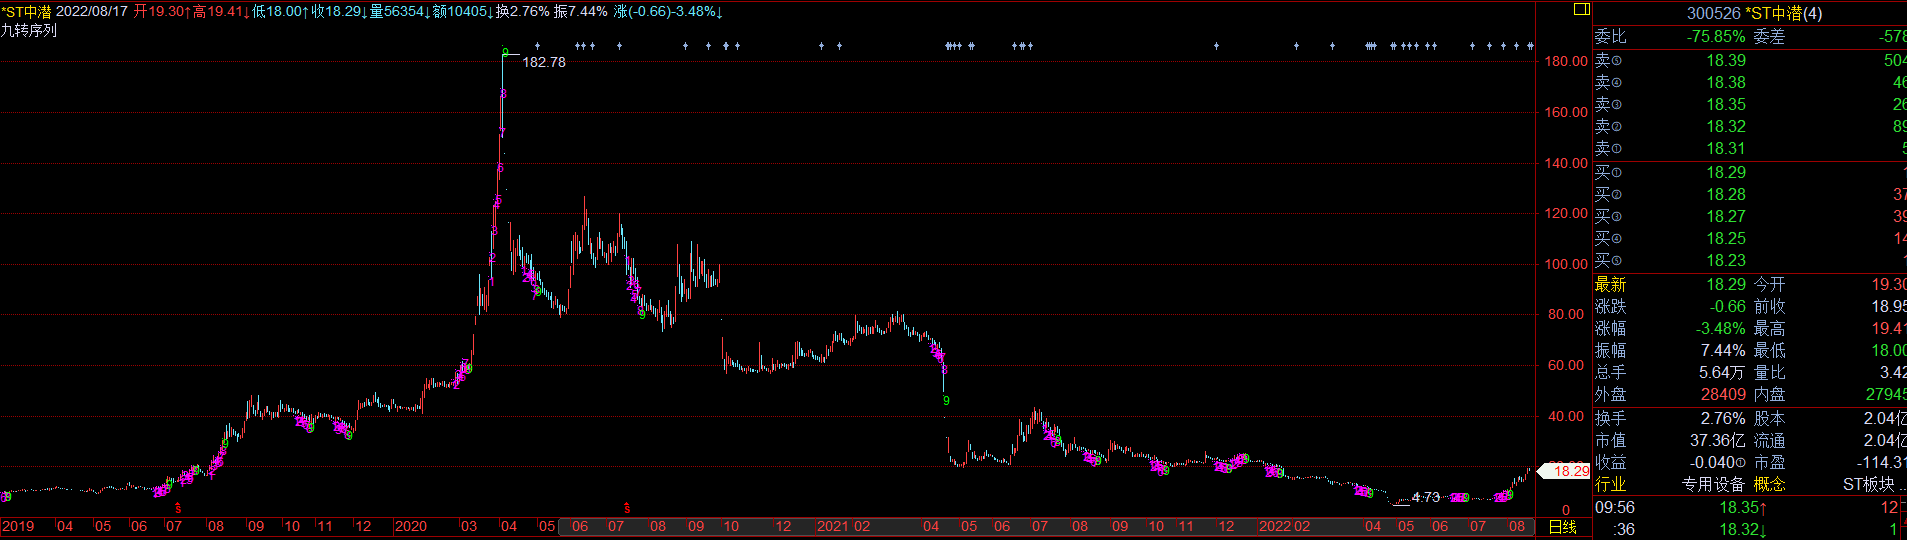Click the 2020 year label on timeline
Viewport: 1907px width, 540px height.
411,526
